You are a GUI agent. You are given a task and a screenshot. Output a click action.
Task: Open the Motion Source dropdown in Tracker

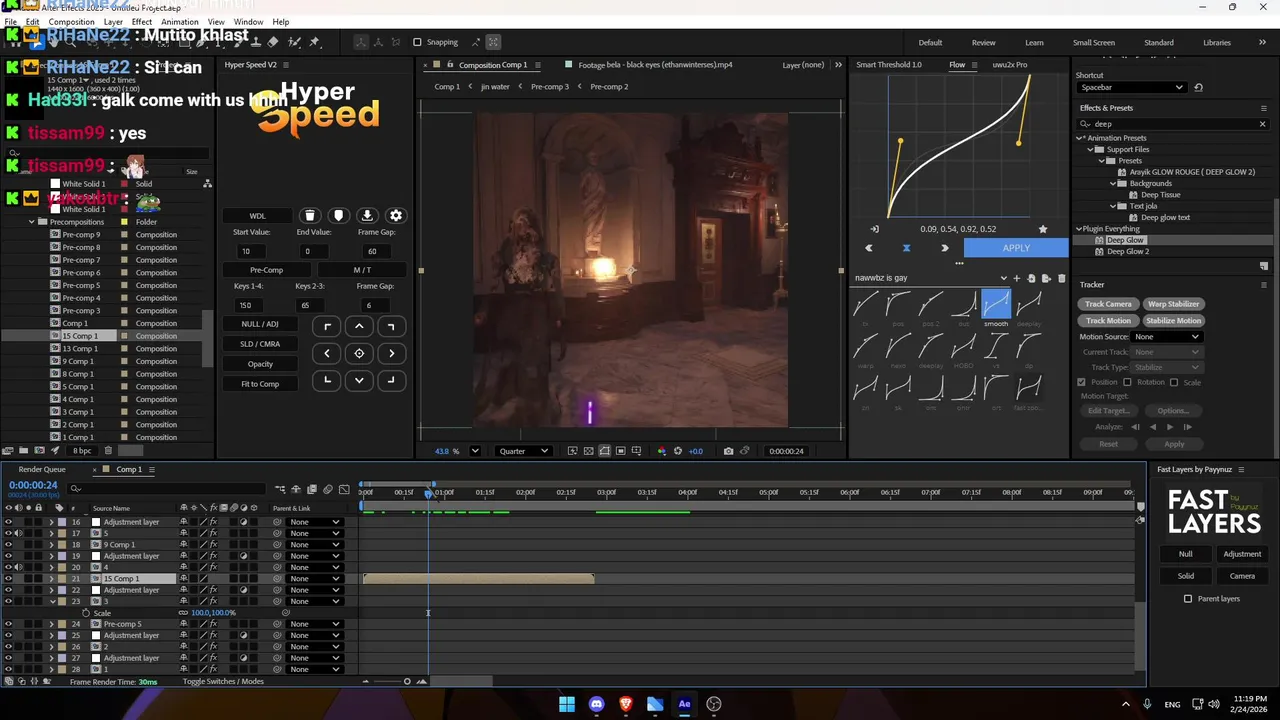point(1166,337)
